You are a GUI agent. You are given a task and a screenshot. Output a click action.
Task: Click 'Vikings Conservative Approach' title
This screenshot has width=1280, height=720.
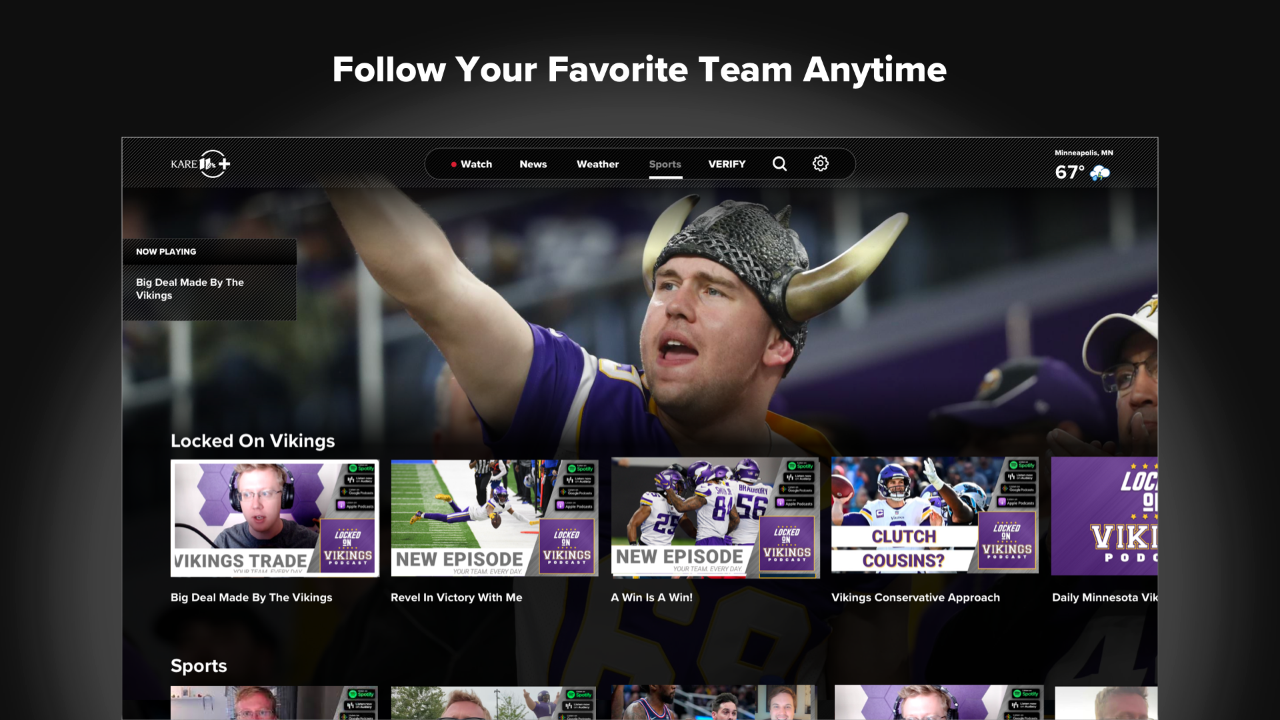916,597
